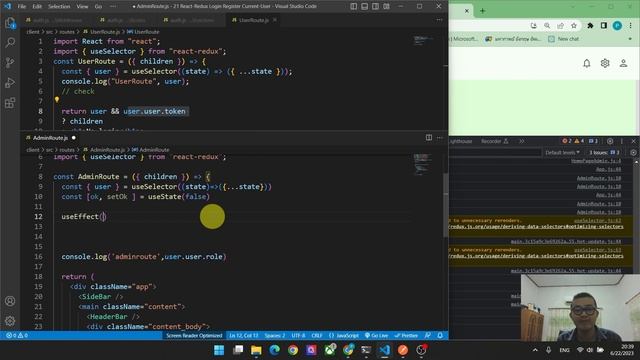Open the Windows Start button
This screenshot has width=640, height=360.
point(219,350)
